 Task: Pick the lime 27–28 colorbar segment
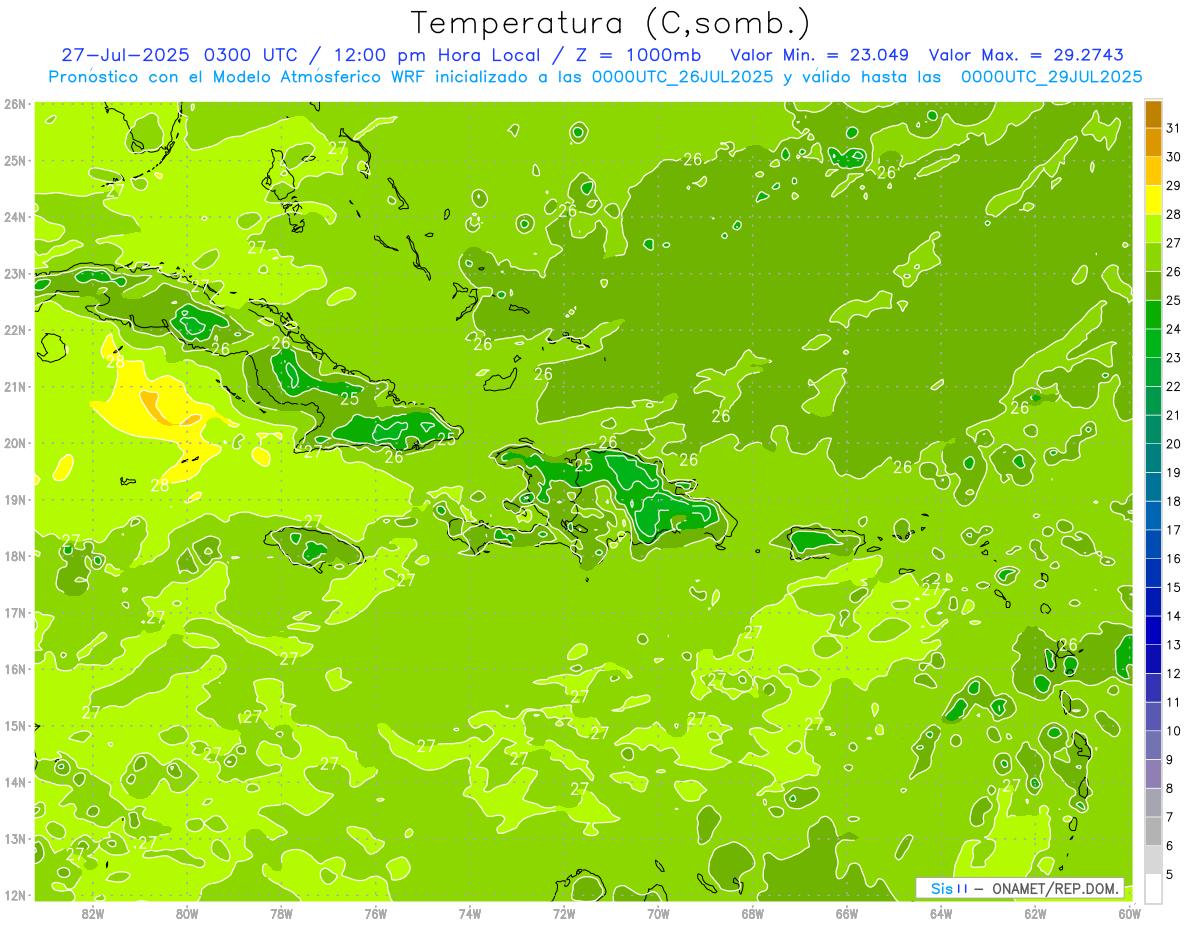pyautogui.click(x=1153, y=229)
